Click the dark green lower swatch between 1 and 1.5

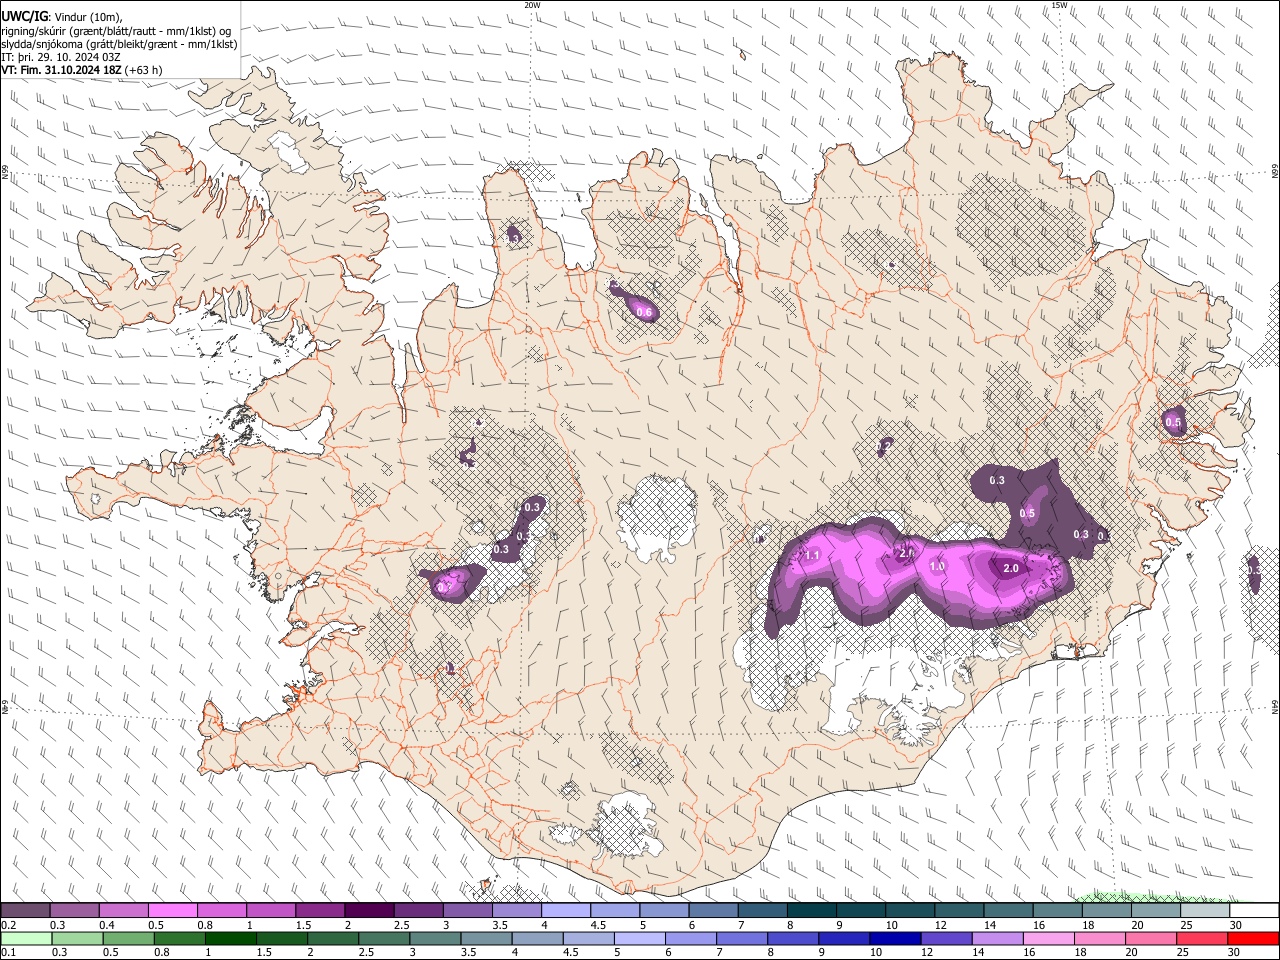click(230, 938)
